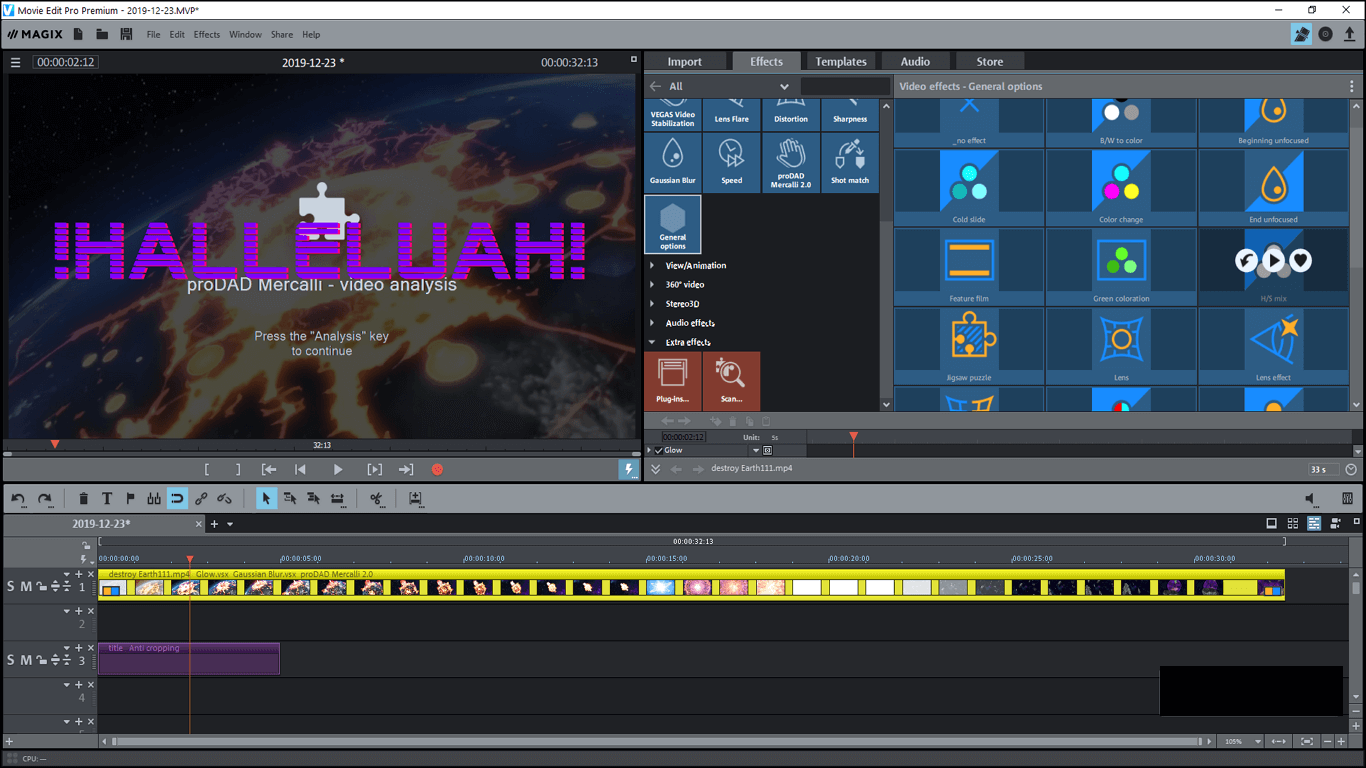Select the Speed effect tile
Screen dimensions: 1366x768
(732, 164)
